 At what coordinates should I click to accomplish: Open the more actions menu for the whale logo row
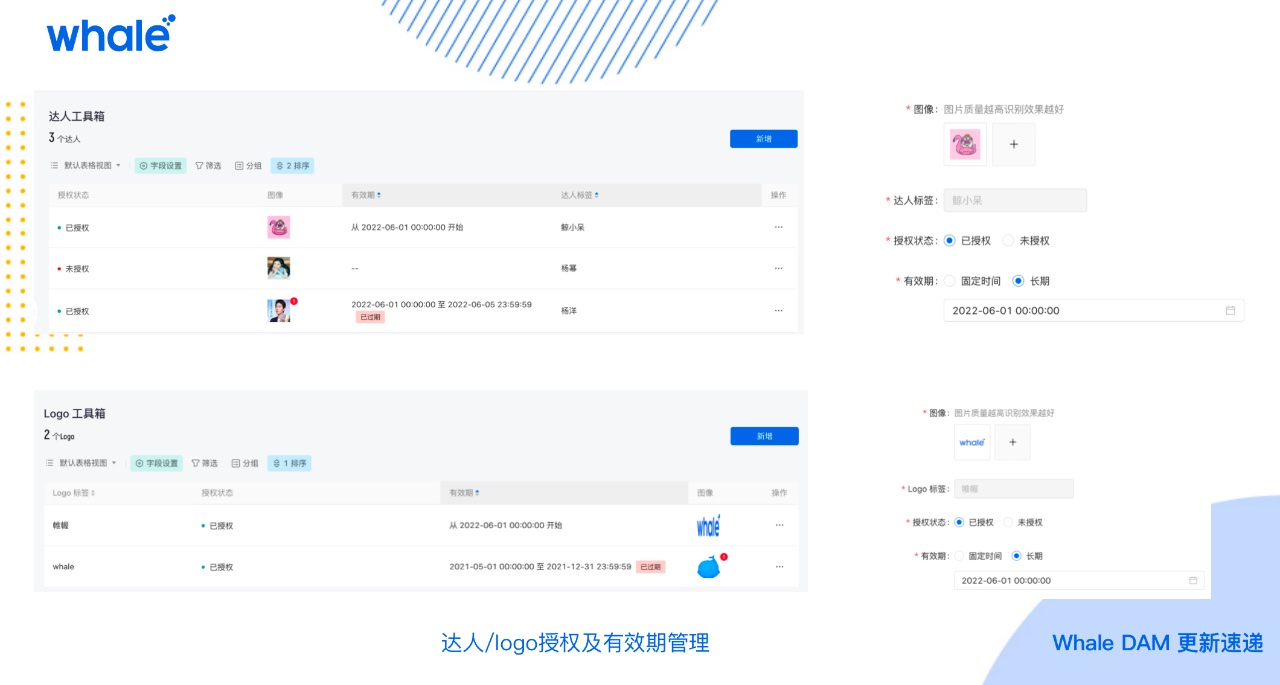pyautogui.click(x=779, y=566)
